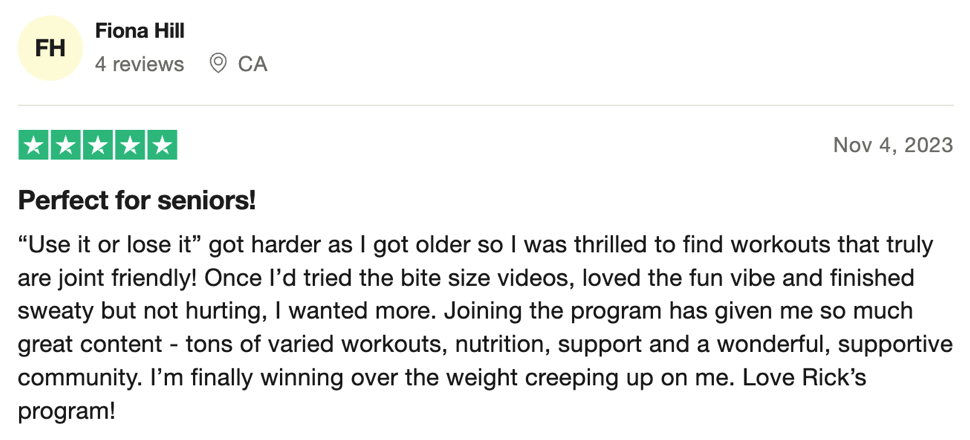The height and width of the screenshot is (440, 970).
Task: Click the location pin icon
Action: pyautogui.click(x=218, y=64)
